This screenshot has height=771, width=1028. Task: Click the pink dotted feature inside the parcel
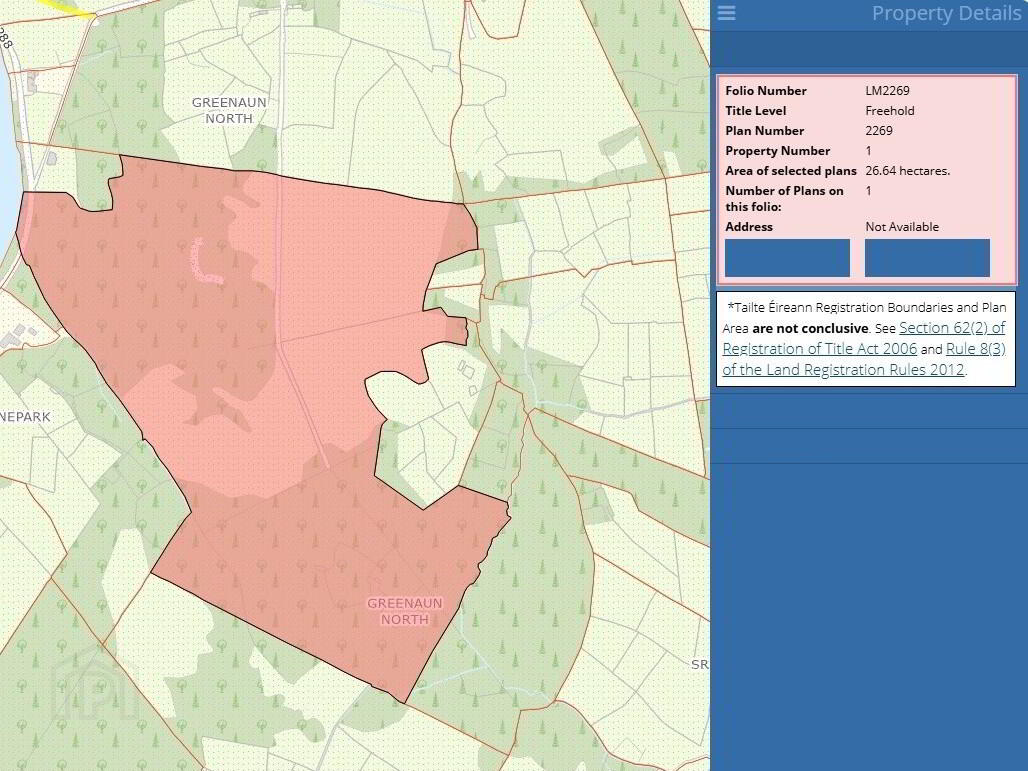pos(203,264)
